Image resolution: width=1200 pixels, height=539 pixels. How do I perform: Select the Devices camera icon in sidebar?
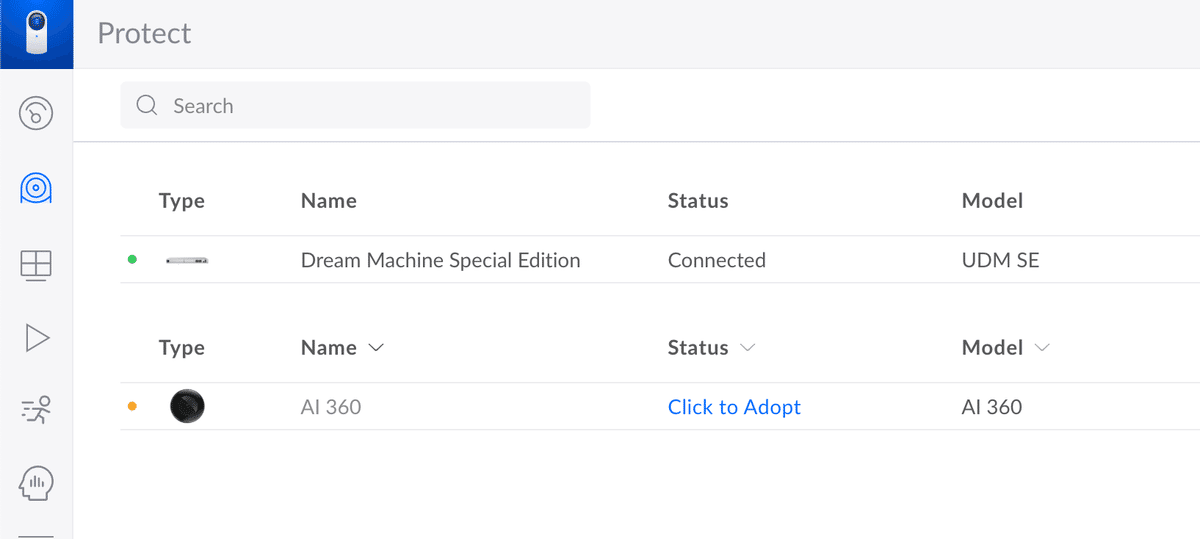pyautogui.click(x=36, y=187)
